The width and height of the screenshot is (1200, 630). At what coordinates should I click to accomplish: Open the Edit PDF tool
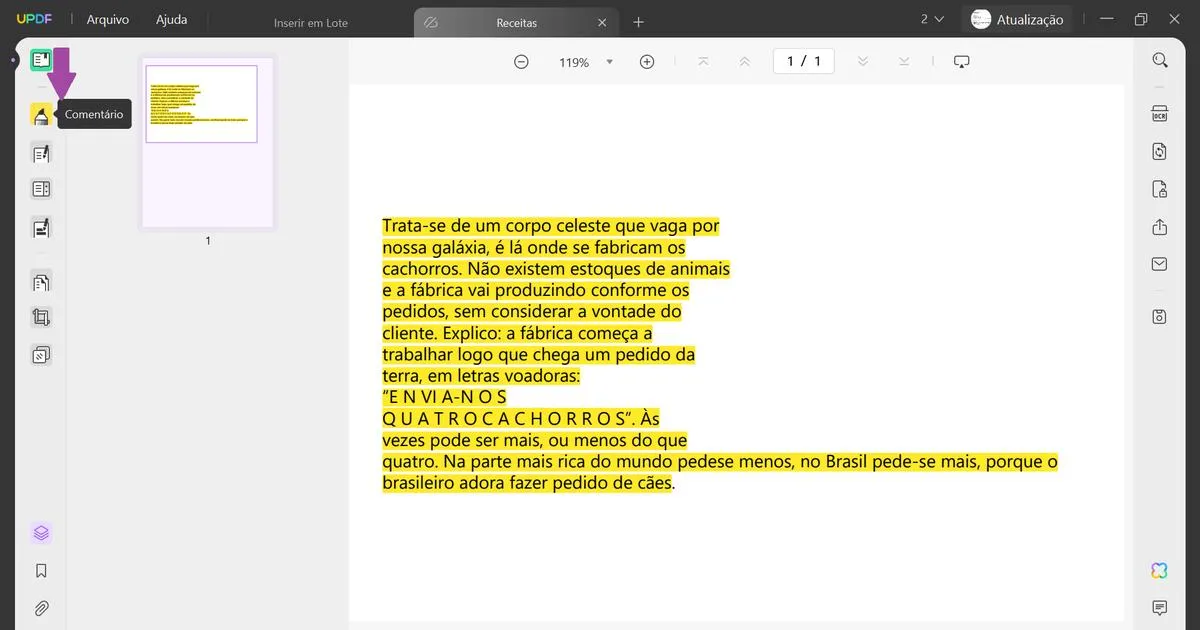point(40,153)
